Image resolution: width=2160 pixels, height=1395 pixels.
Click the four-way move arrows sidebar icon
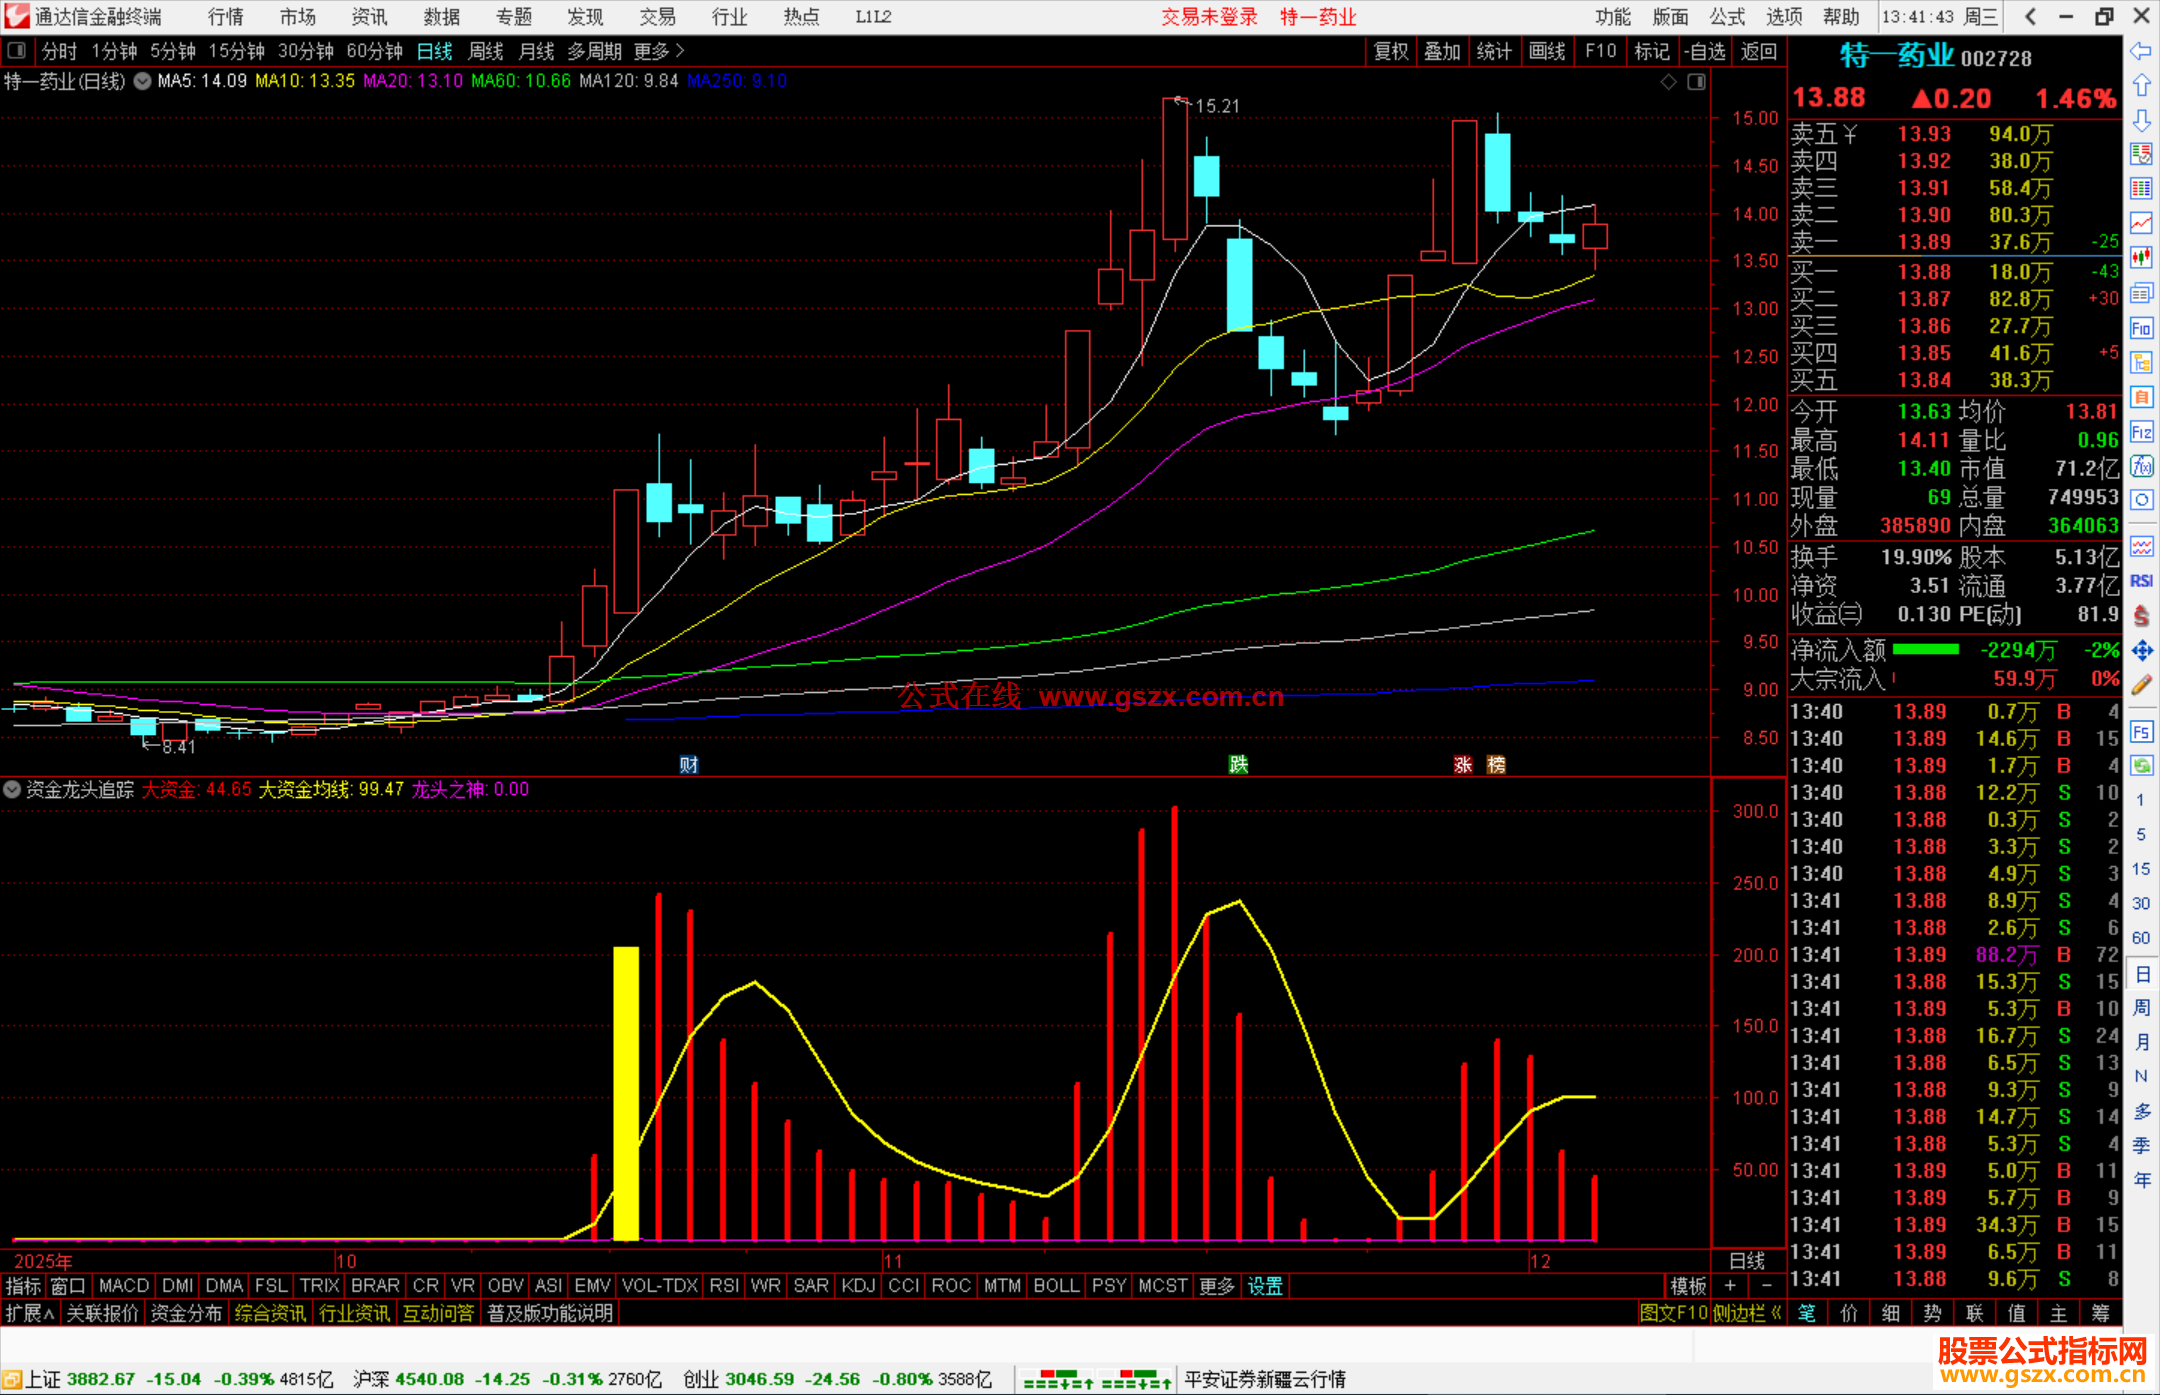click(2141, 651)
